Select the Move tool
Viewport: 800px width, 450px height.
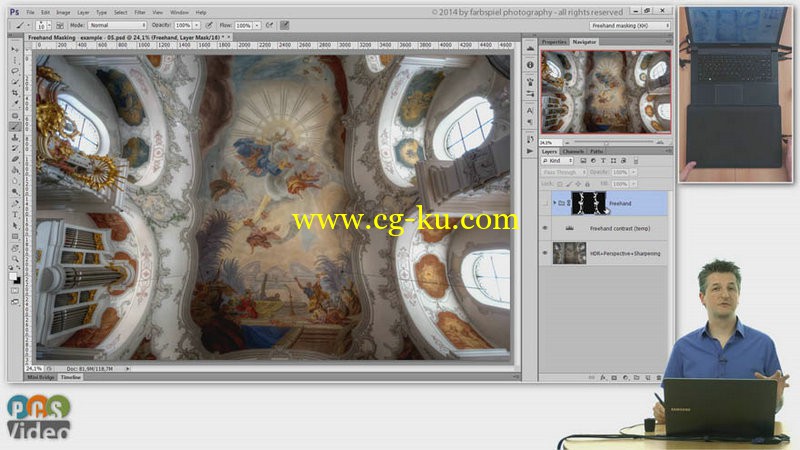point(15,49)
